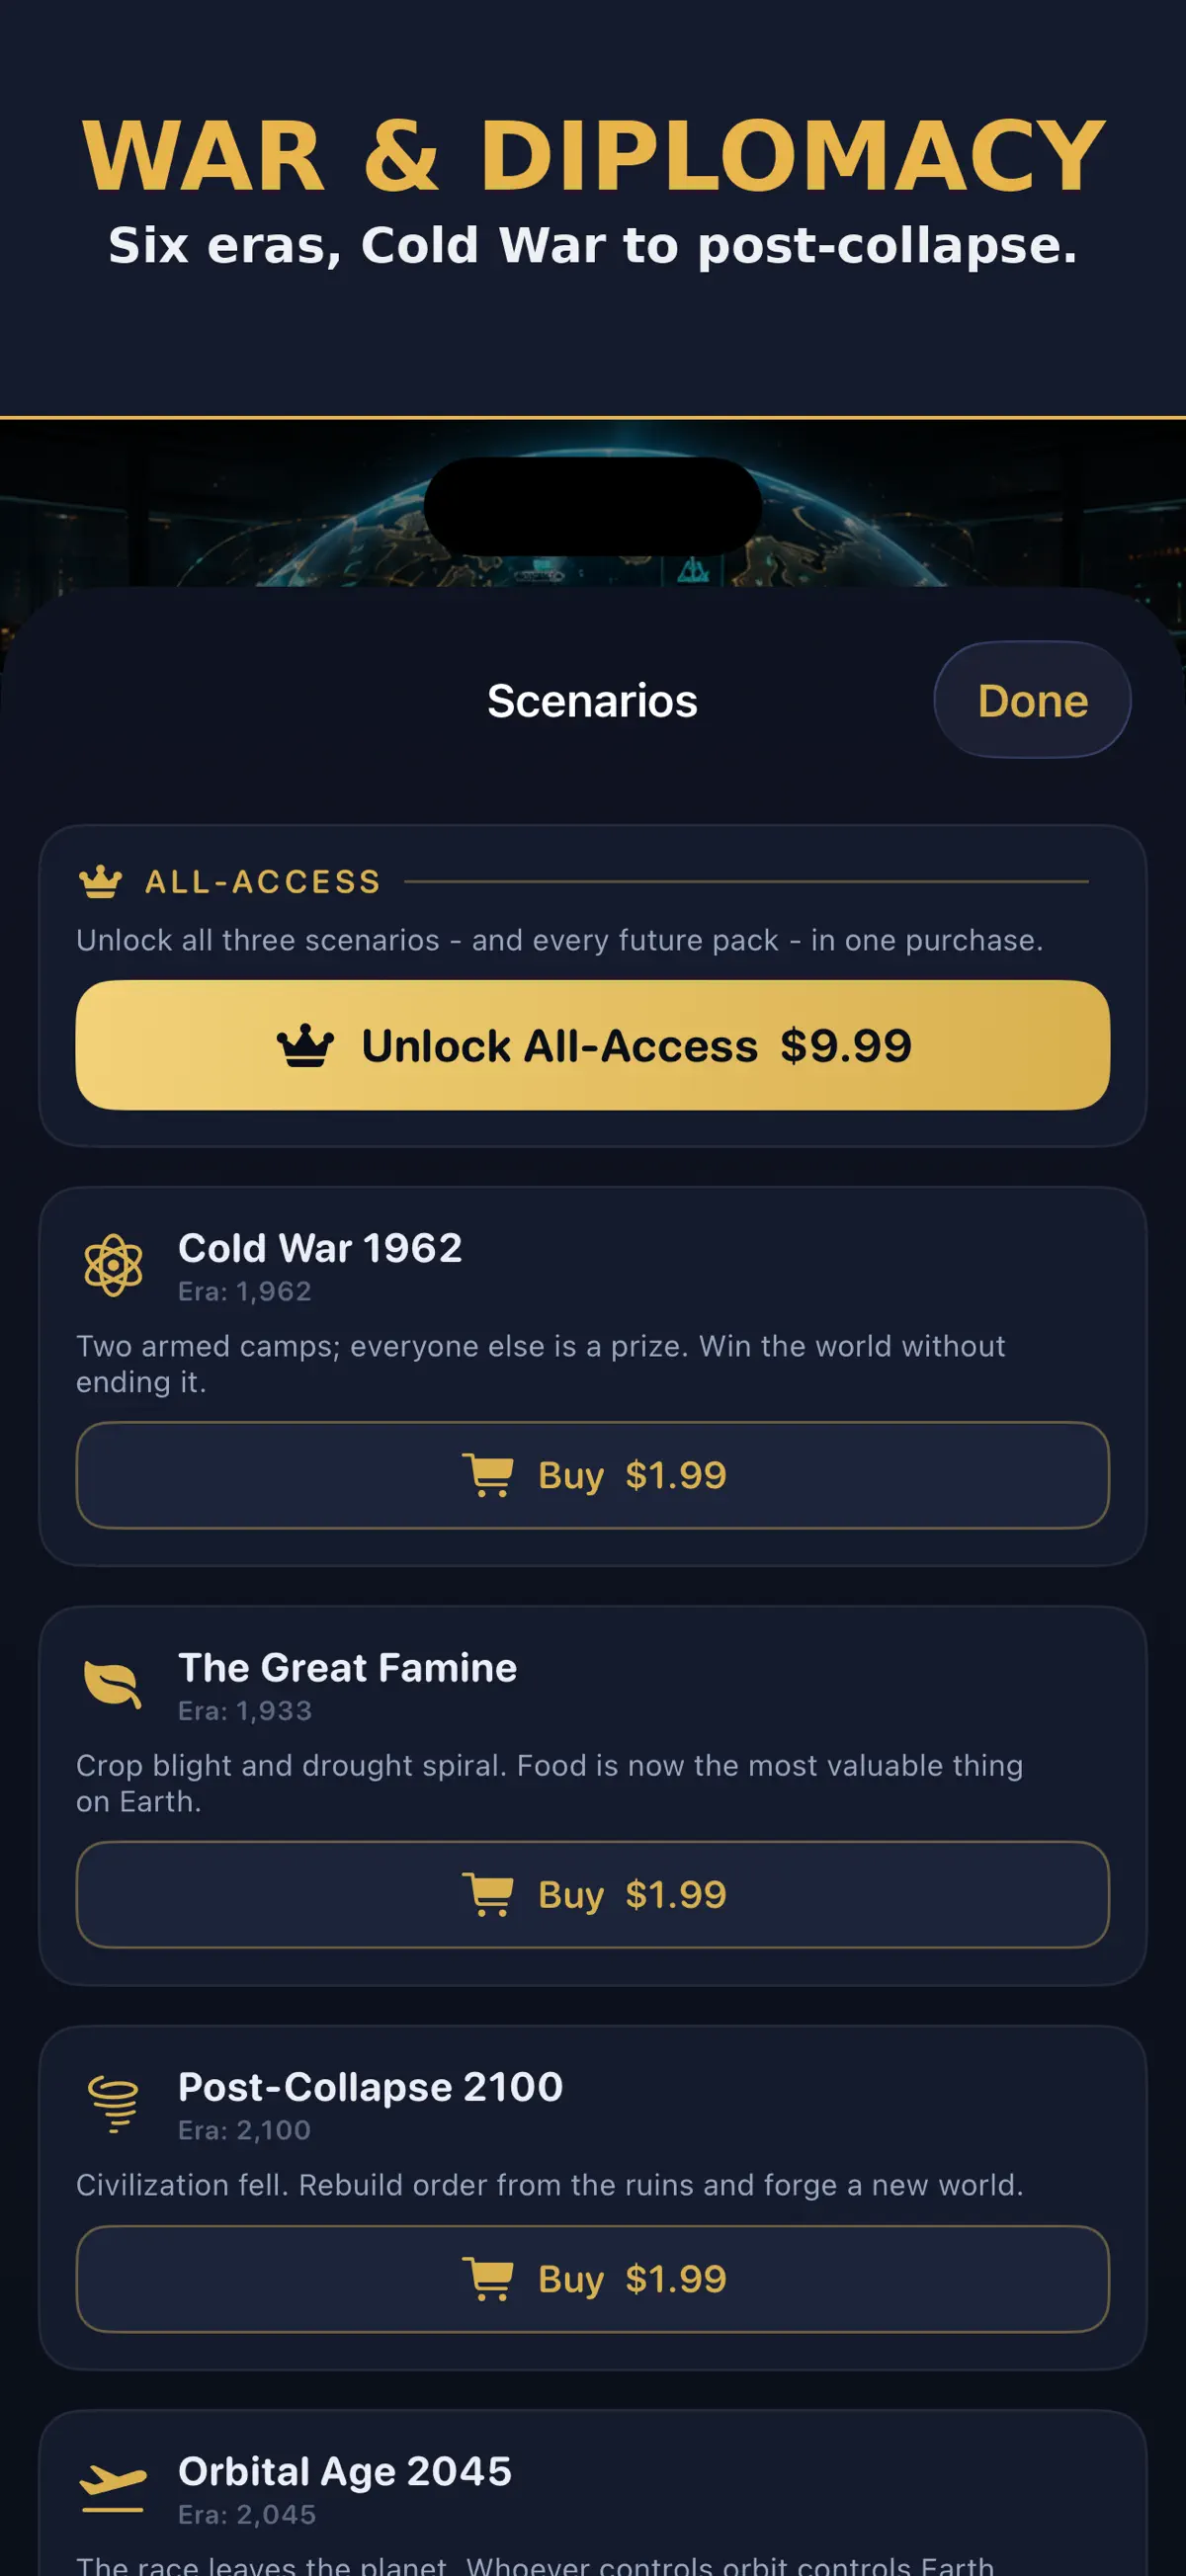
Task: Click the black crown icon in Unlock button
Action: point(305,1046)
